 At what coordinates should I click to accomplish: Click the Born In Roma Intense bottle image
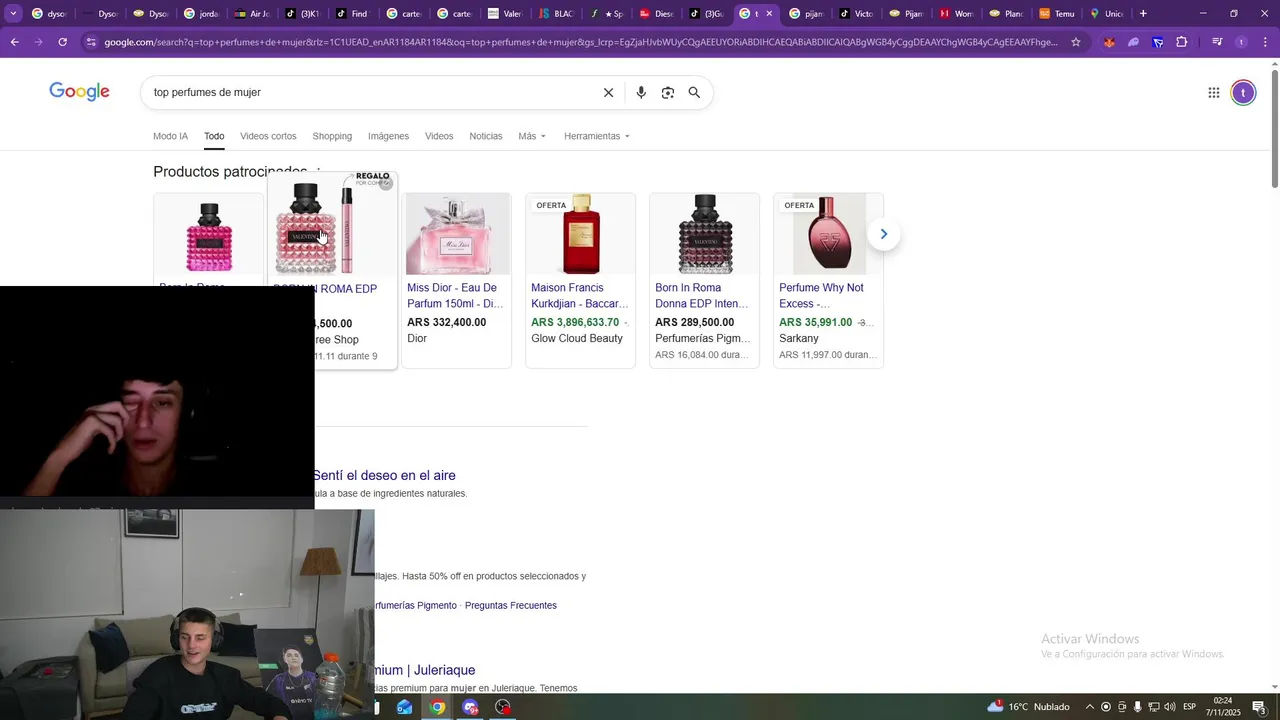[x=705, y=235]
